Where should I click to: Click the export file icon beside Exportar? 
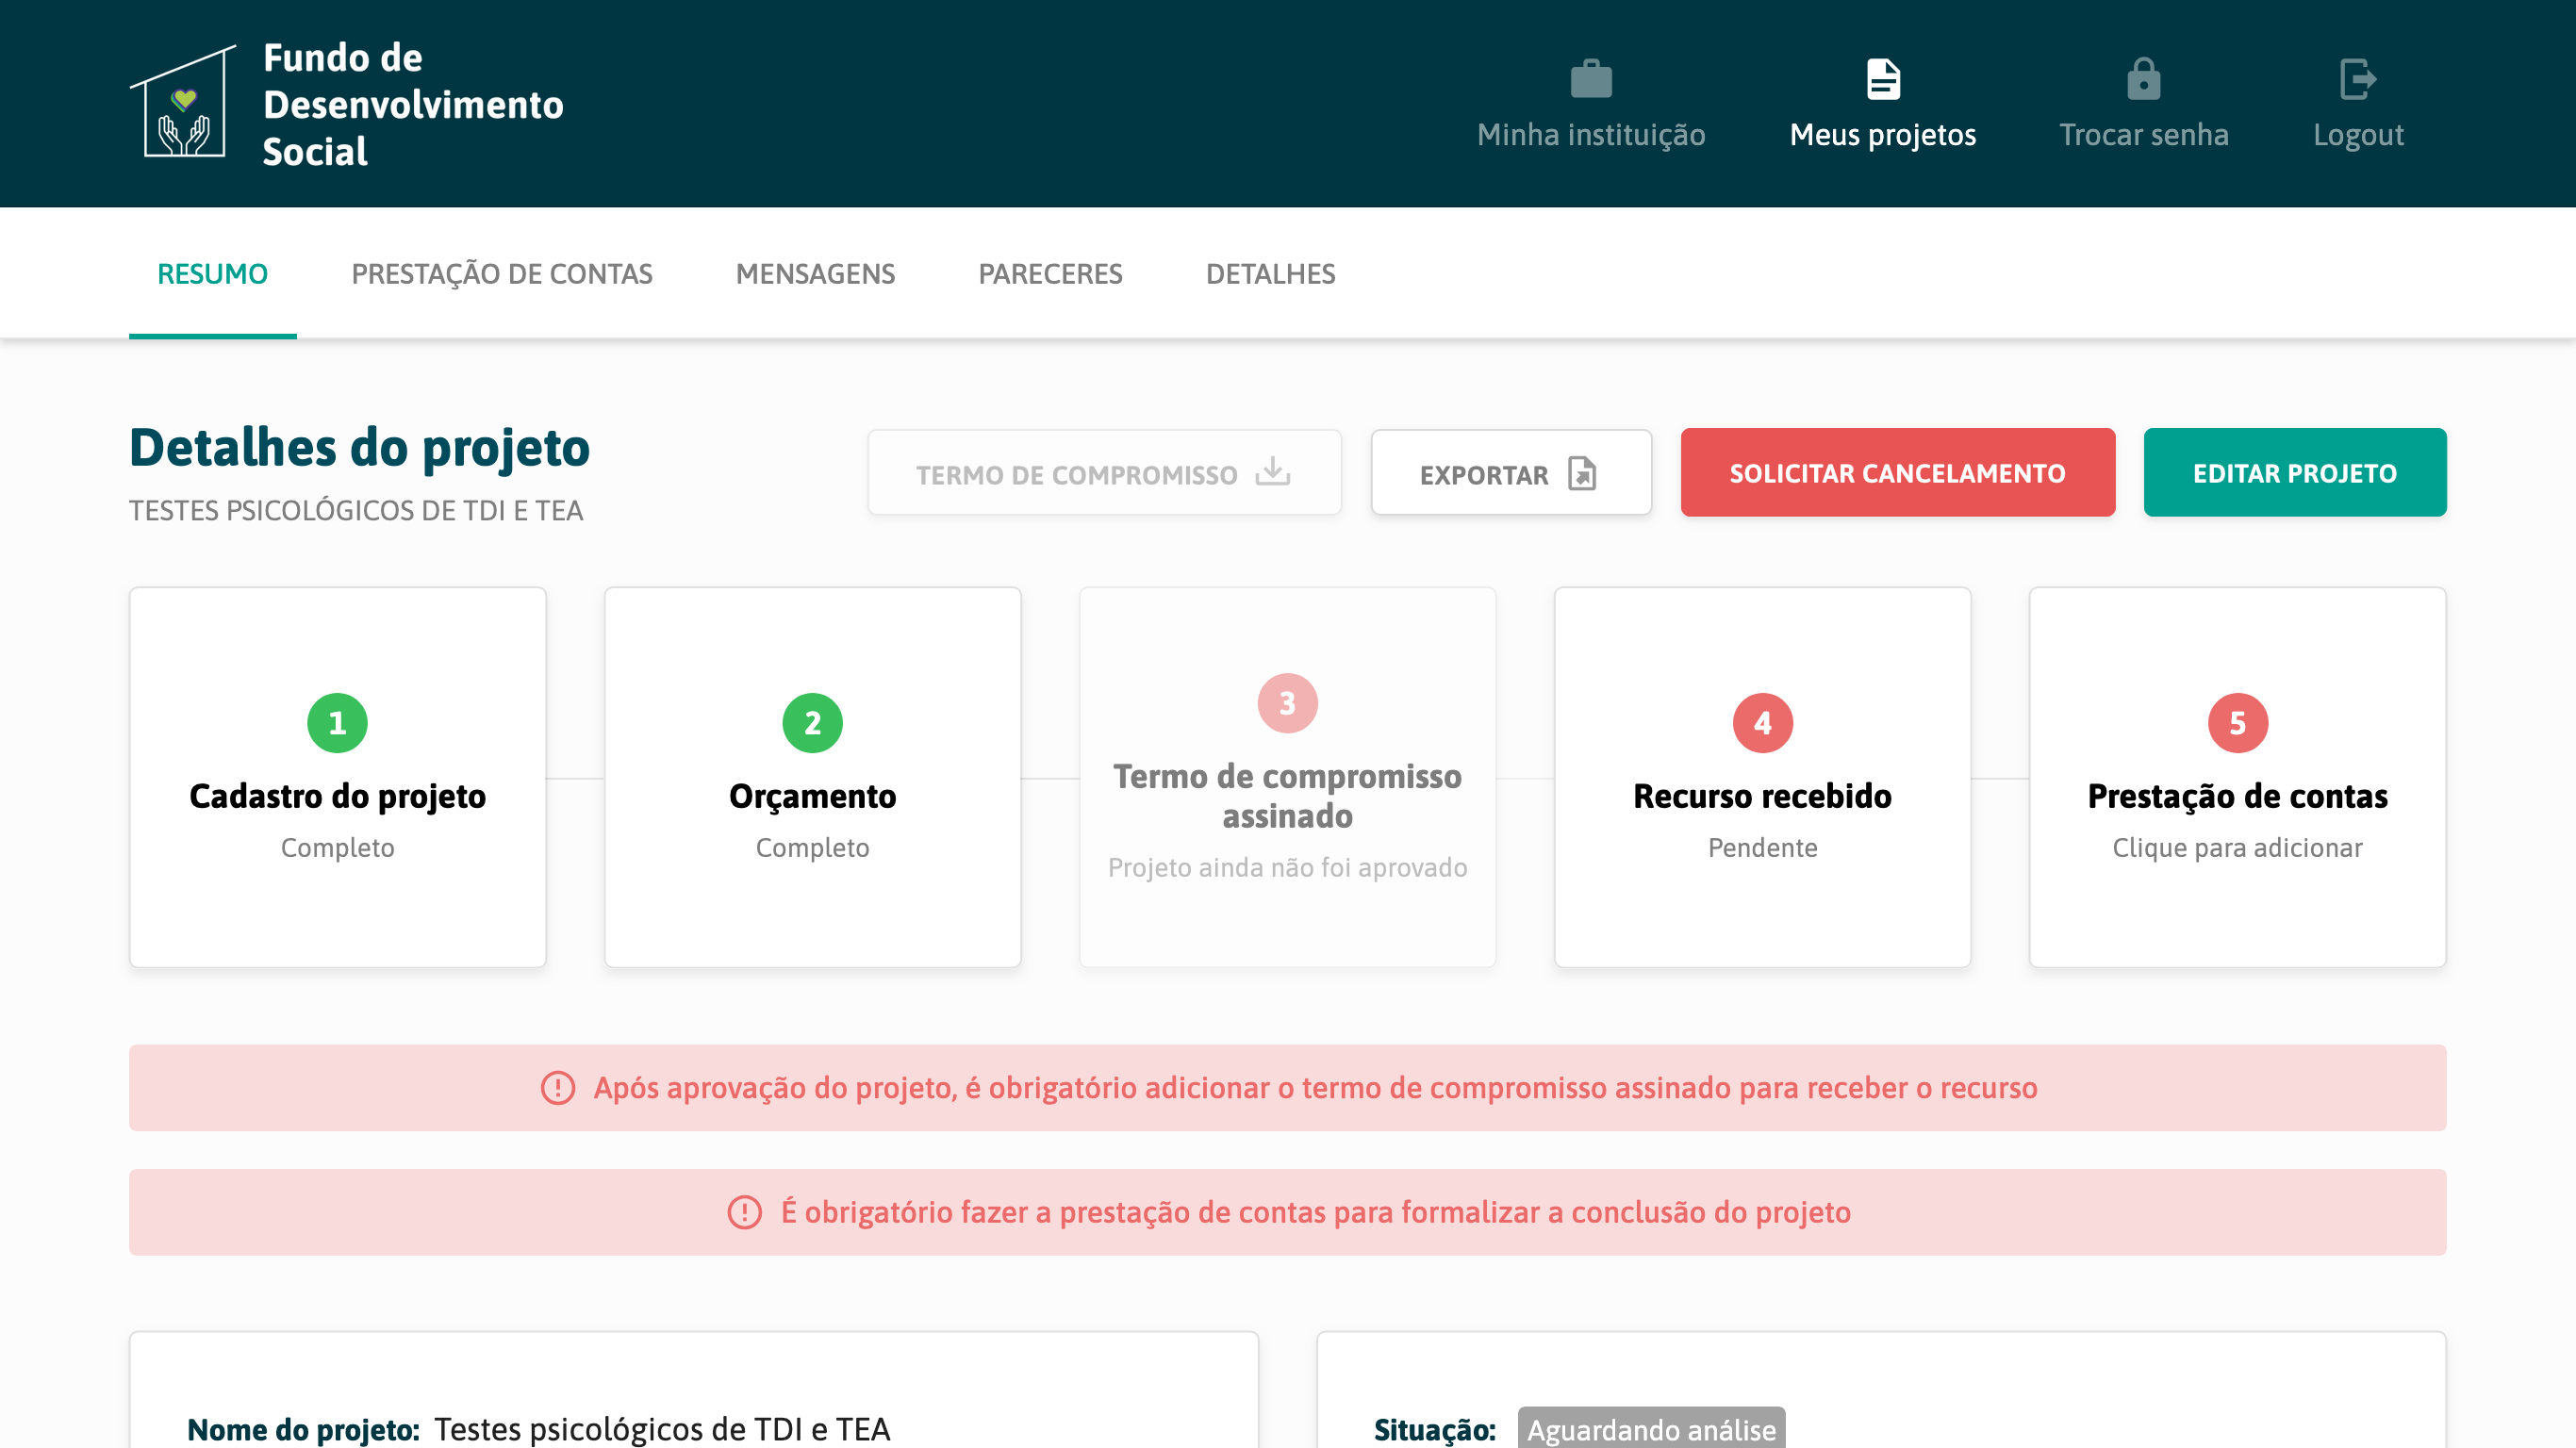[x=1582, y=473]
